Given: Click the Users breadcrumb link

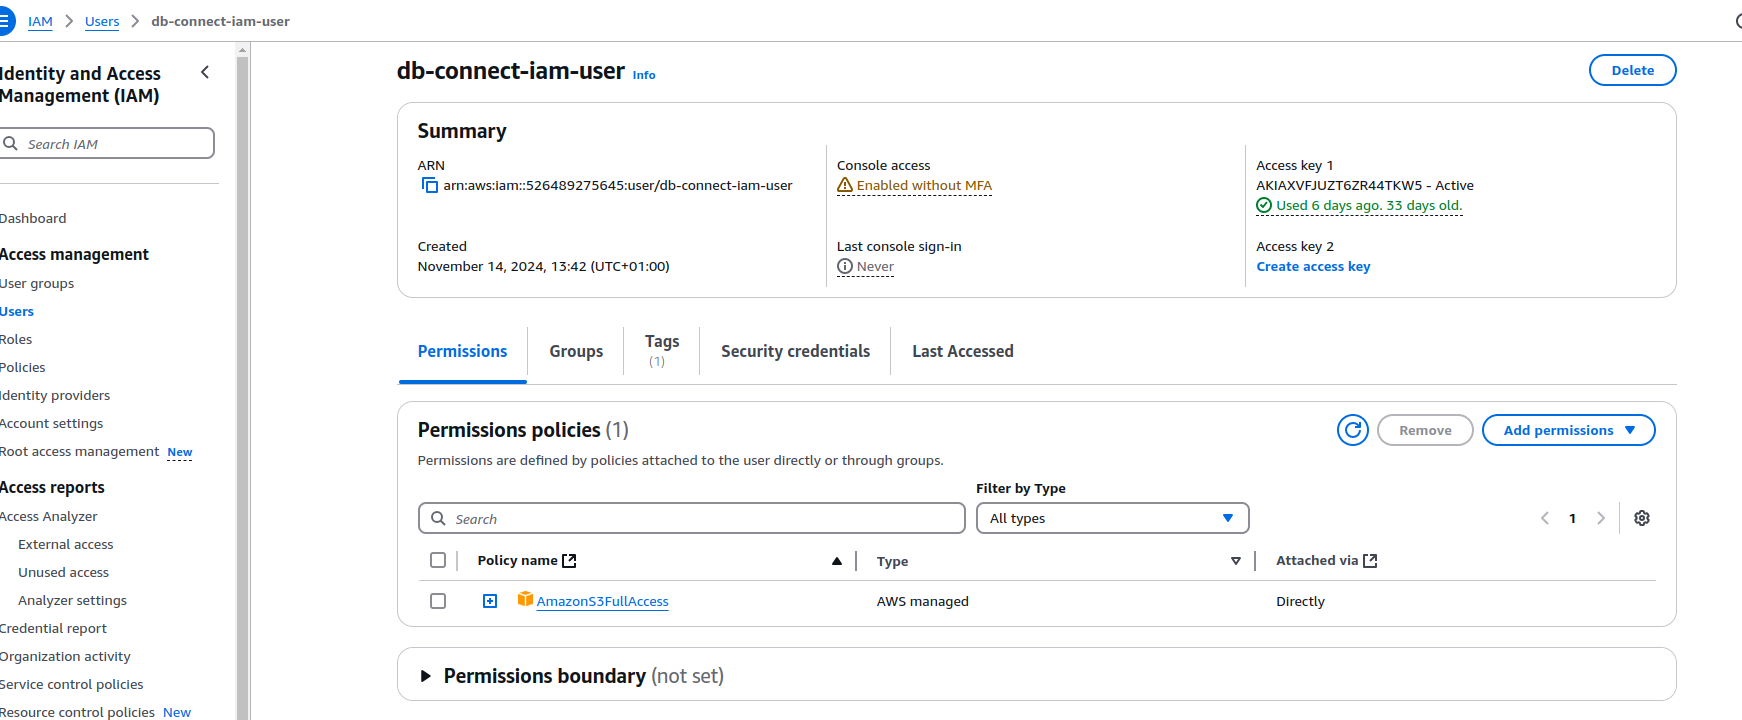Looking at the screenshot, I should click(x=102, y=21).
